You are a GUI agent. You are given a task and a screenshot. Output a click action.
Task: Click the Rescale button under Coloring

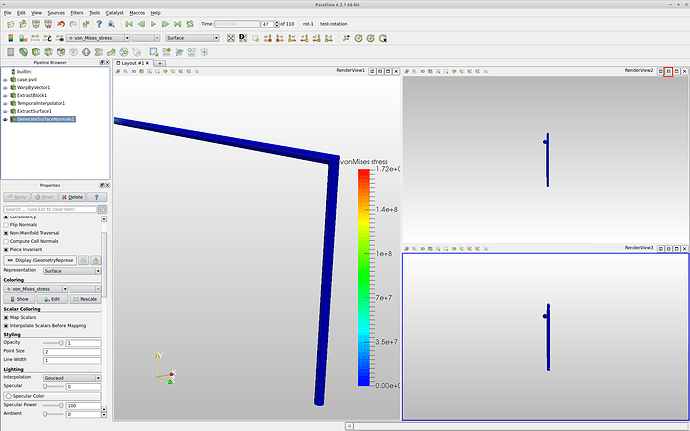click(84, 298)
